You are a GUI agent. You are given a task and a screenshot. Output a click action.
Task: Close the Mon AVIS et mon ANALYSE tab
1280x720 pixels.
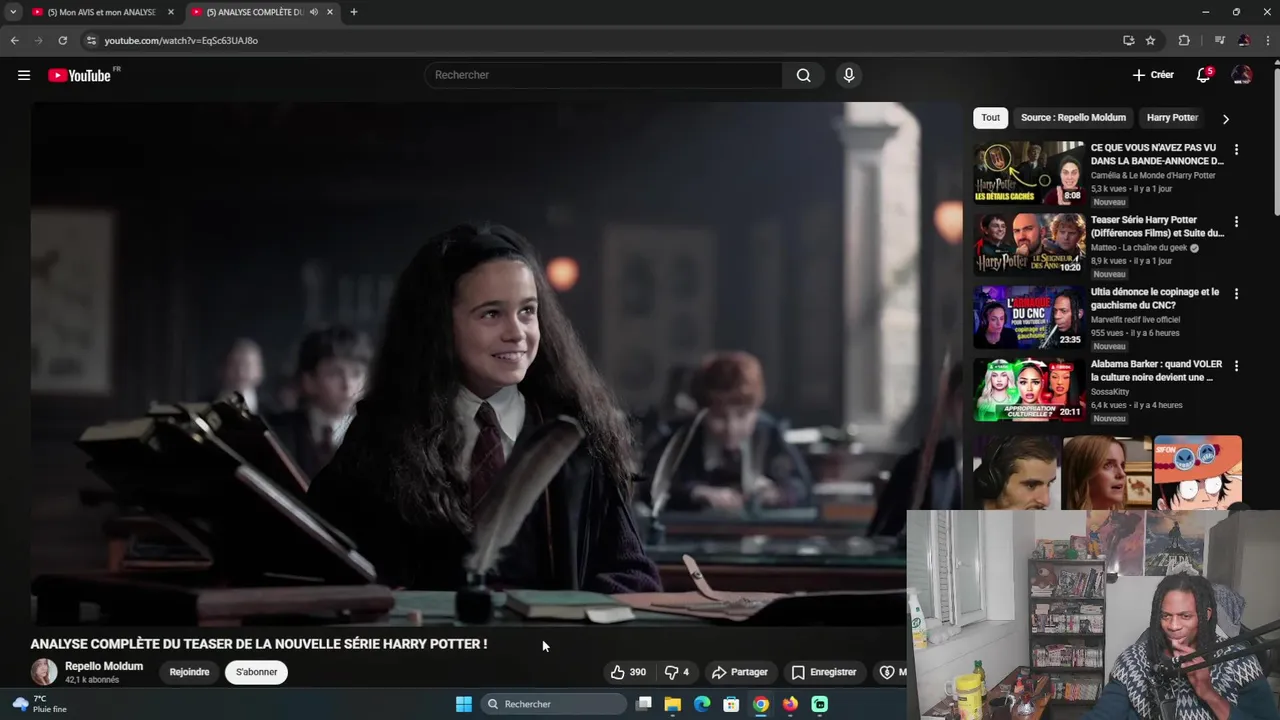(x=171, y=12)
